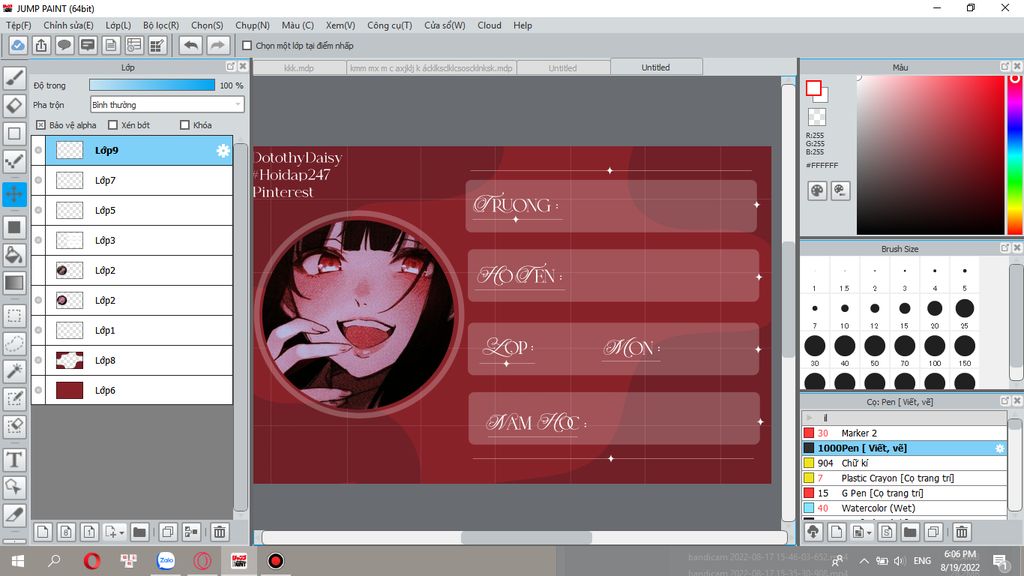The height and width of the screenshot is (576, 1024).
Task: Click the Undo arrow in toolbar
Action: click(x=191, y=45)
